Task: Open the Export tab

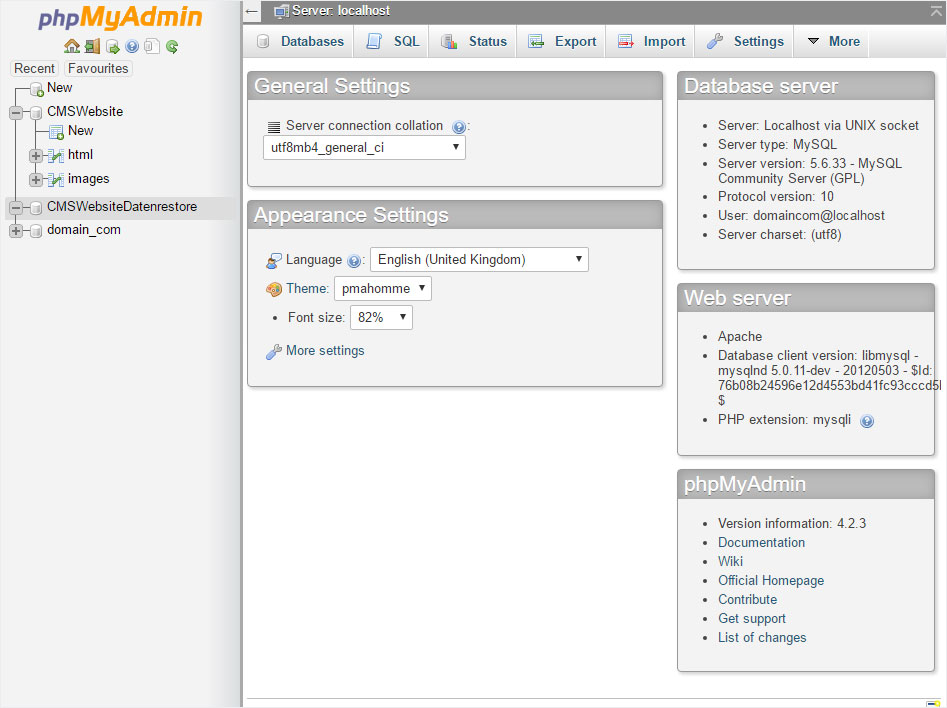Action: pos(561,42)
